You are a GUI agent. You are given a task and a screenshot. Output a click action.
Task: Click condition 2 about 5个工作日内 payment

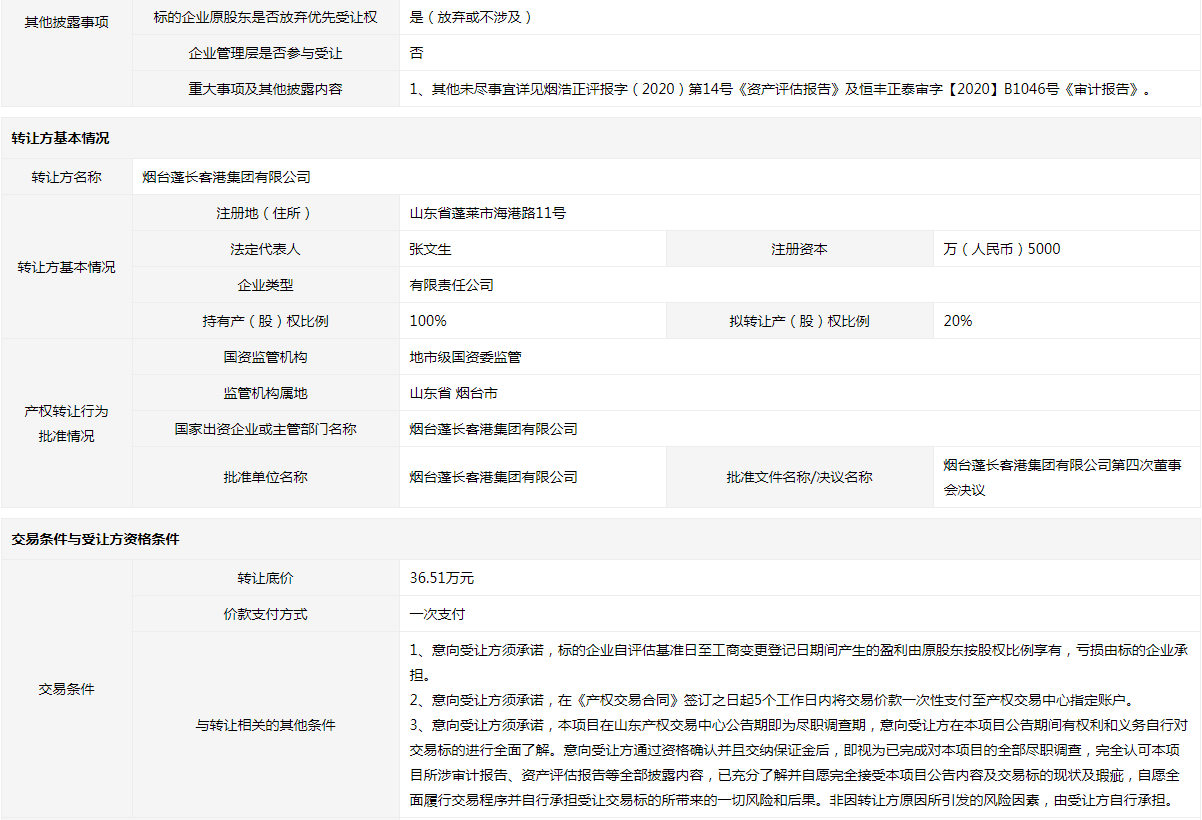[776, 700]
